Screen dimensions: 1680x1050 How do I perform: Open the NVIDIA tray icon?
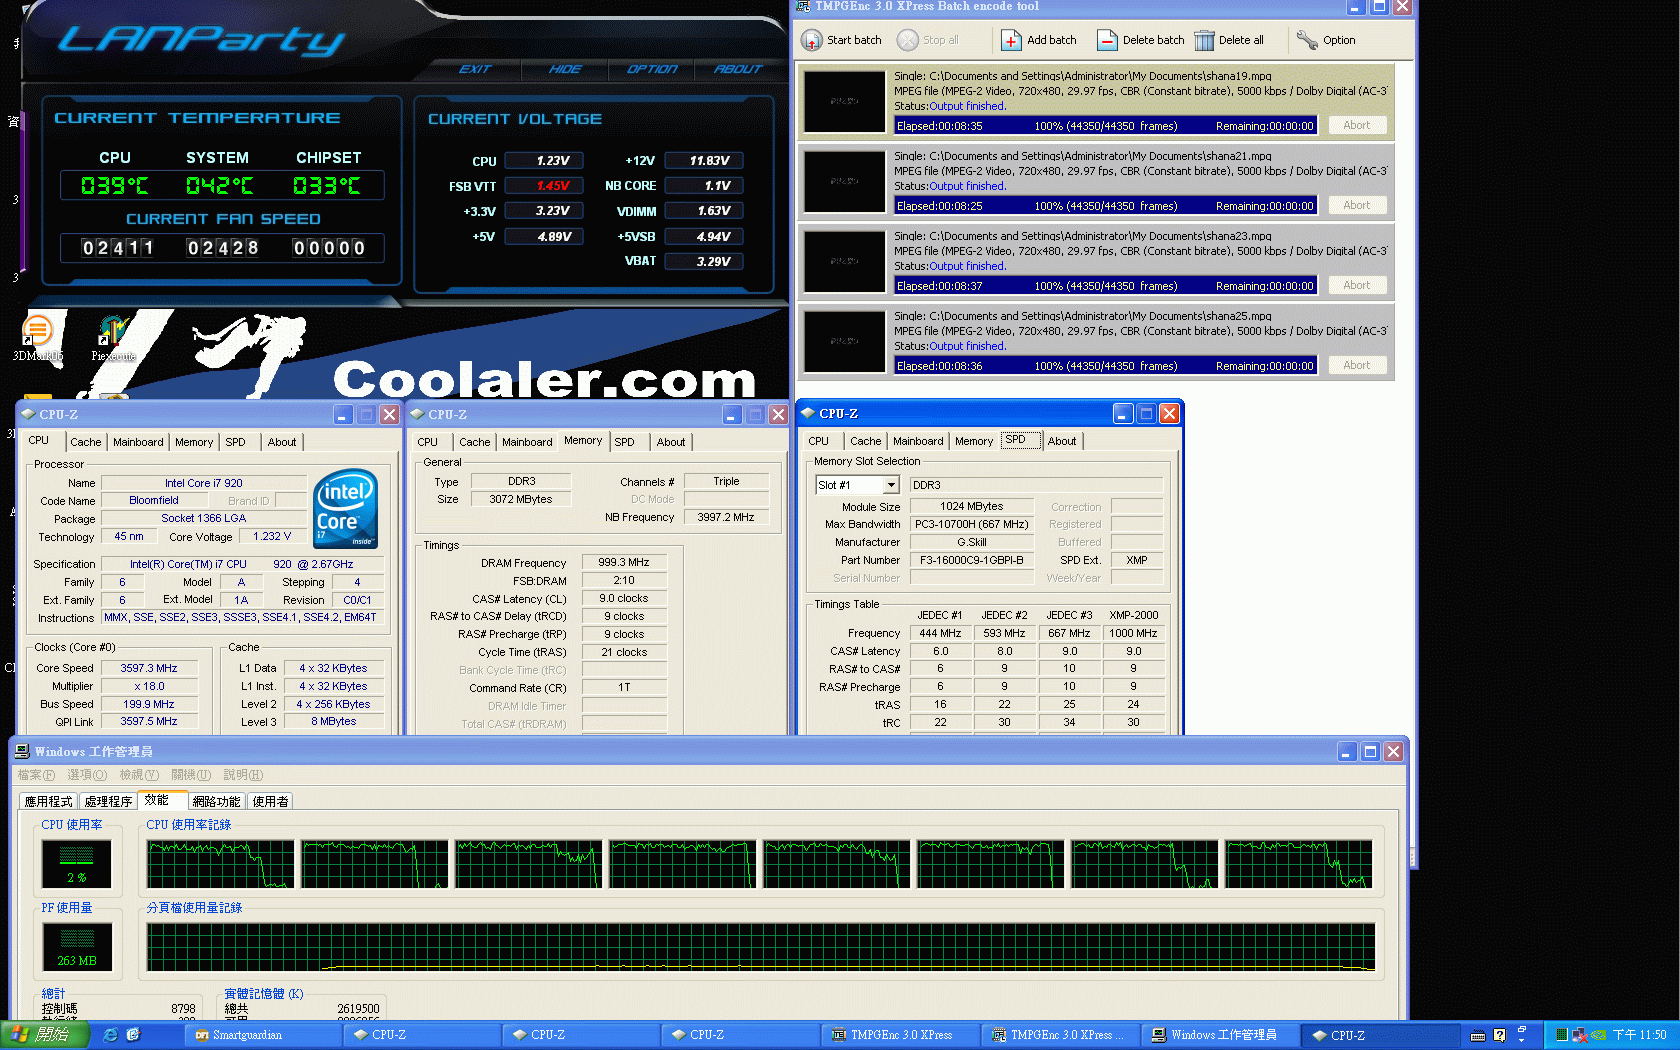coord(1598,1035)
